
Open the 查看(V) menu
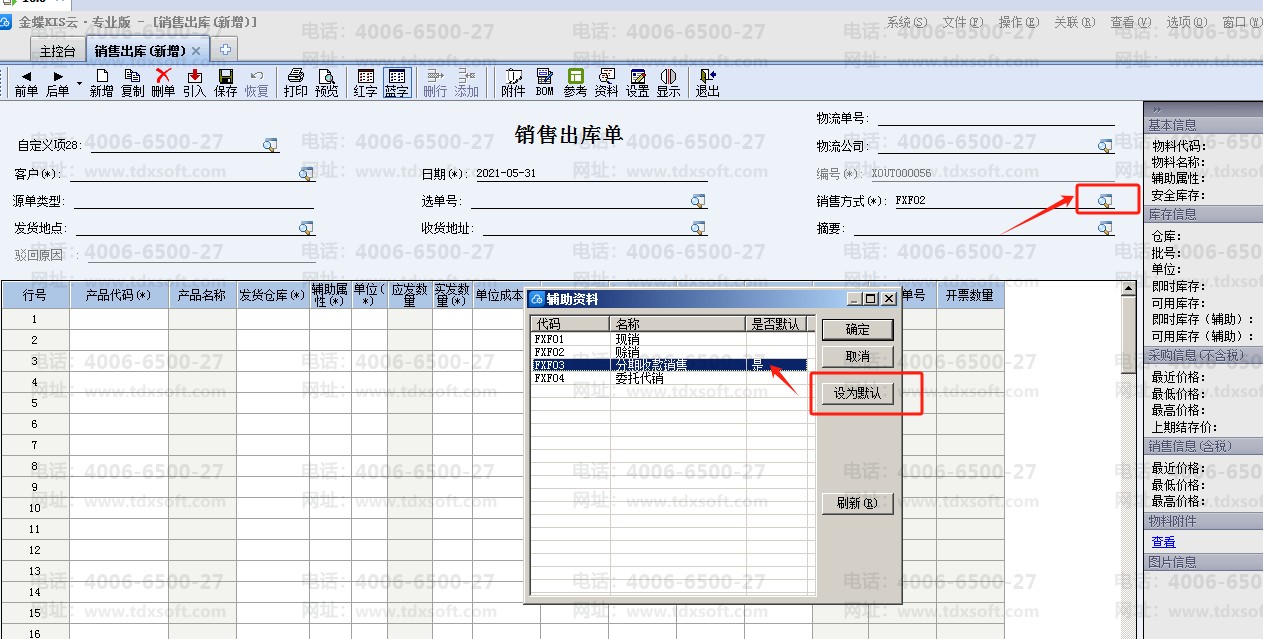[x=1131, y=22]
